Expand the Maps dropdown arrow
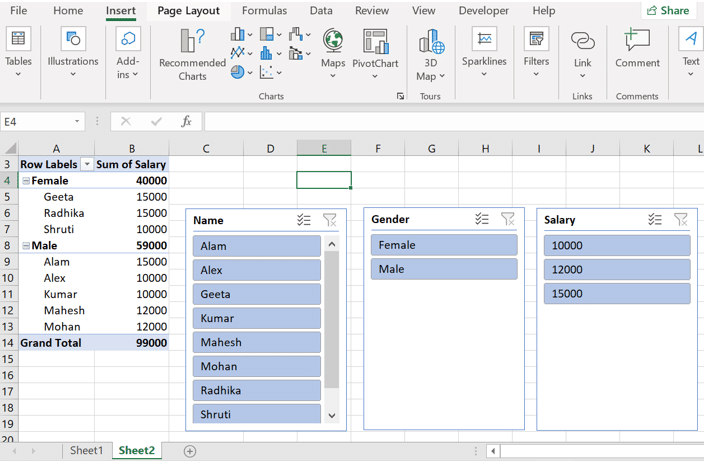 (x=333, y=76)
